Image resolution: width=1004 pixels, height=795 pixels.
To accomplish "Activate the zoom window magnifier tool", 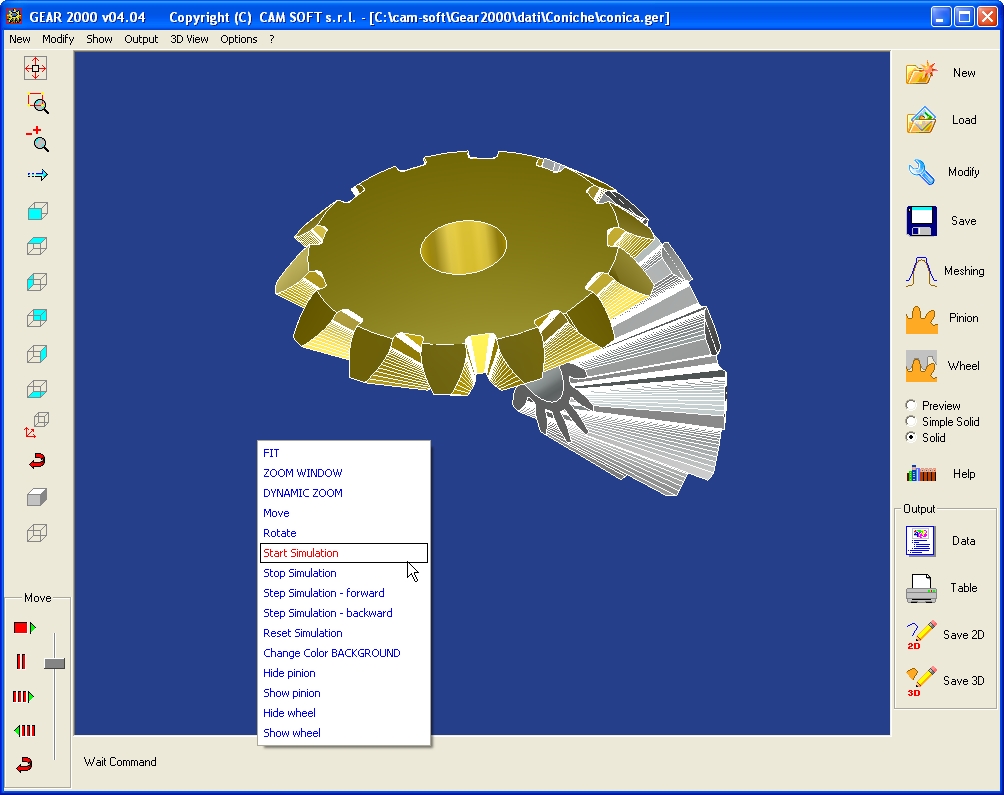I will [37, 103].
